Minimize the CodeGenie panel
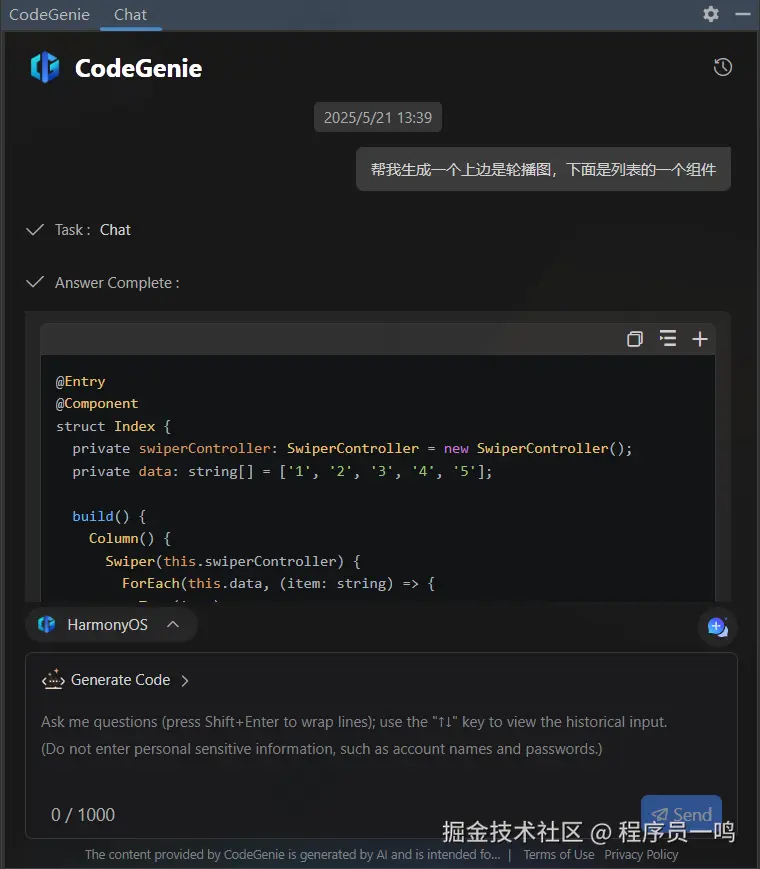 click(743, 14)
